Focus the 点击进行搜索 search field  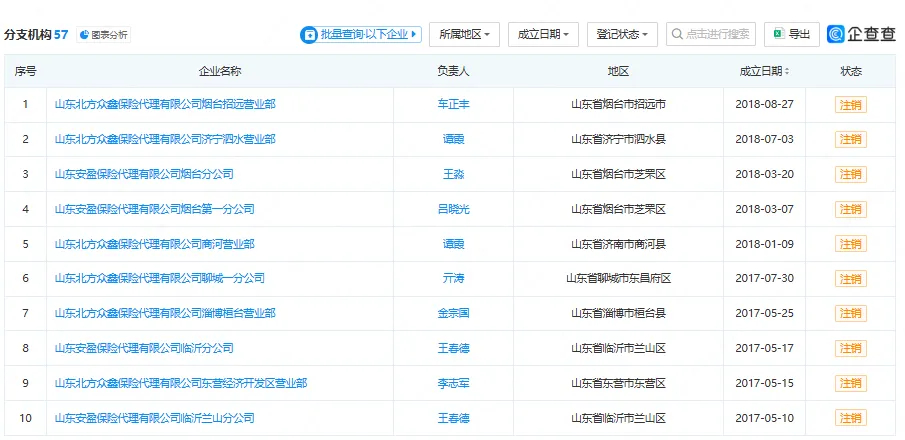click(718, 34)
